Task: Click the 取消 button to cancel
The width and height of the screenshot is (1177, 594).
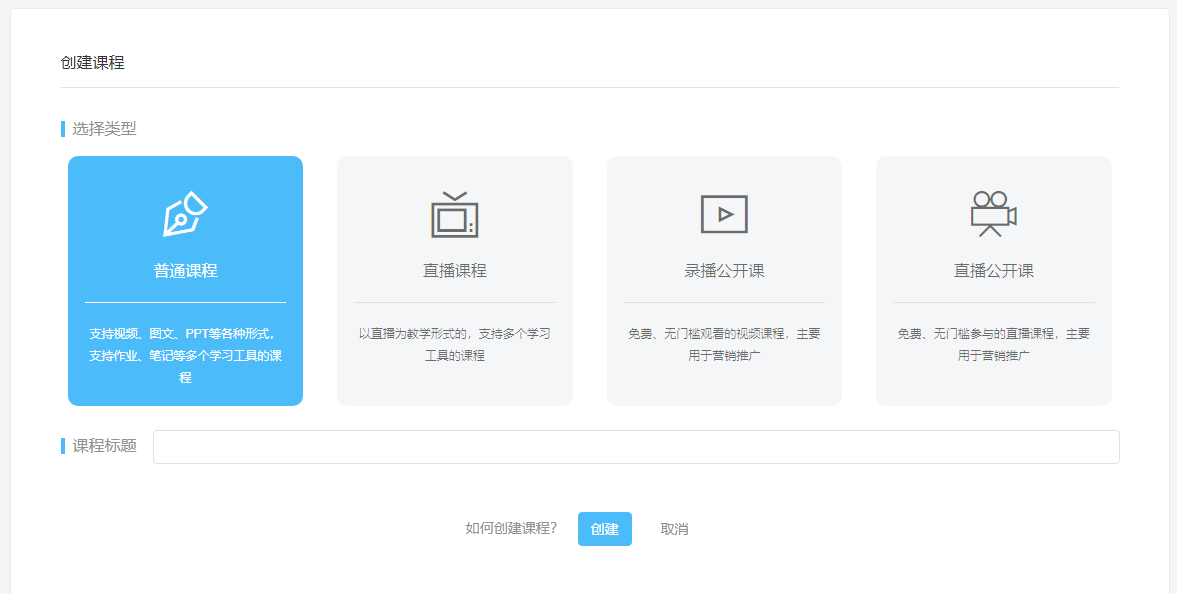Action: click(674, 529)
